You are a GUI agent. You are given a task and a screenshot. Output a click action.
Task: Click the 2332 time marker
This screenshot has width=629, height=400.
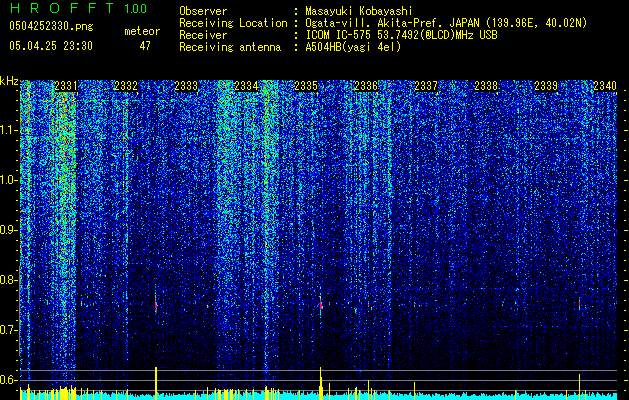126,86
